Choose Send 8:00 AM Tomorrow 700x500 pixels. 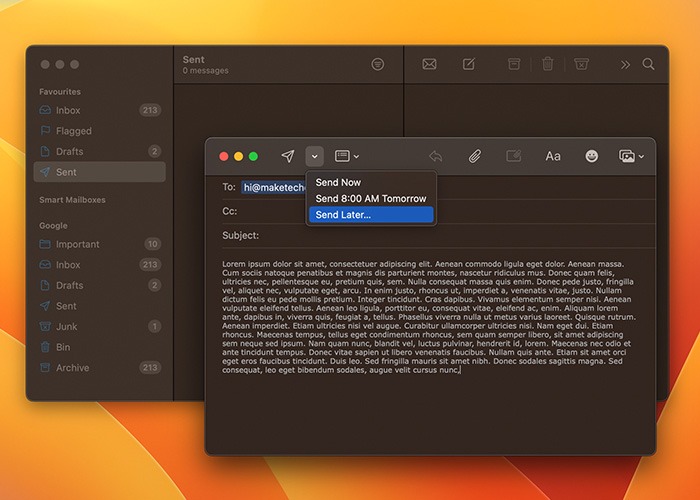[371, 198]
